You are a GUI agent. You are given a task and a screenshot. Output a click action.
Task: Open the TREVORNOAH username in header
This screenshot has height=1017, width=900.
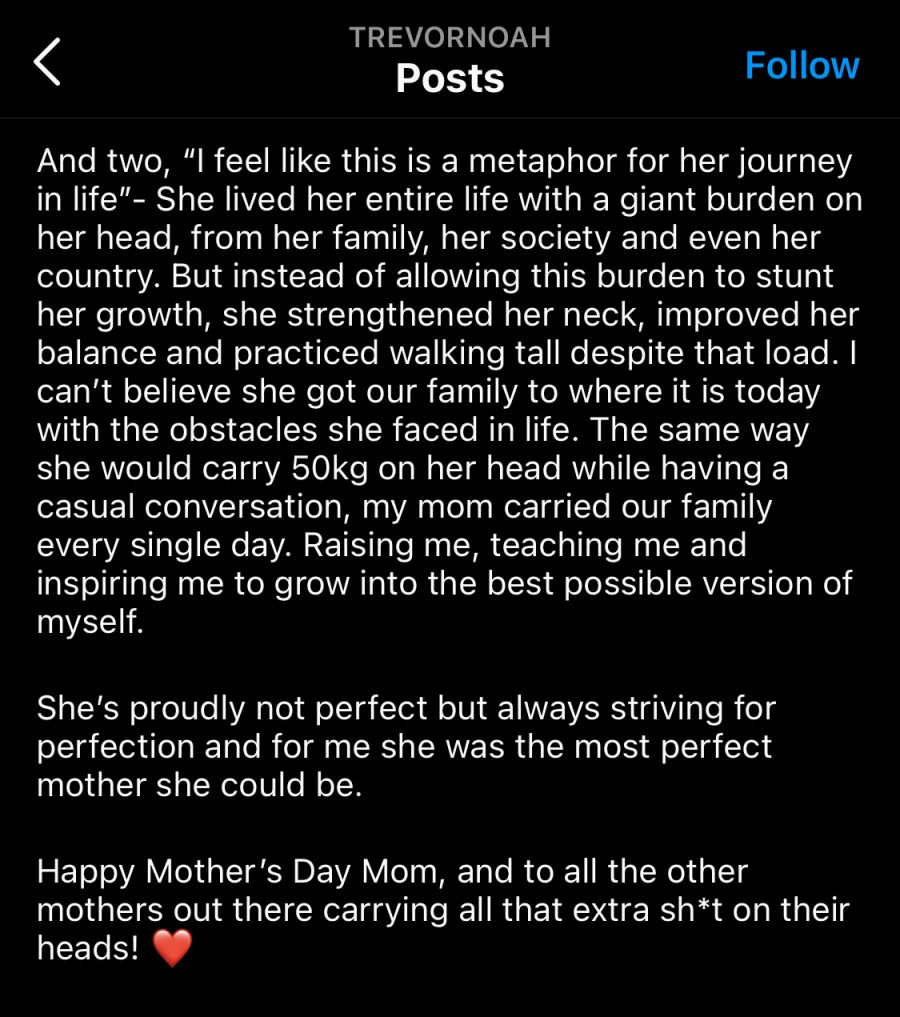450,37
